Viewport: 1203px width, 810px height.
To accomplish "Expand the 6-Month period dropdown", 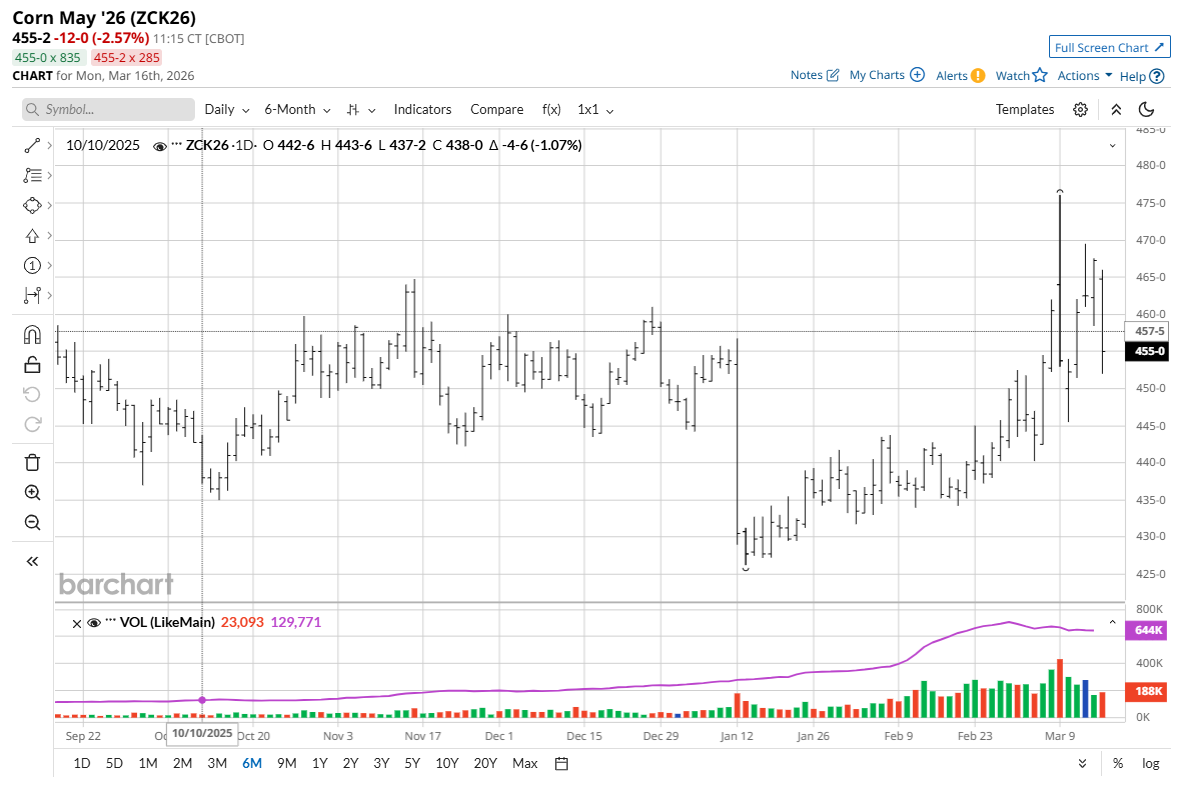I will coord(297,110).
